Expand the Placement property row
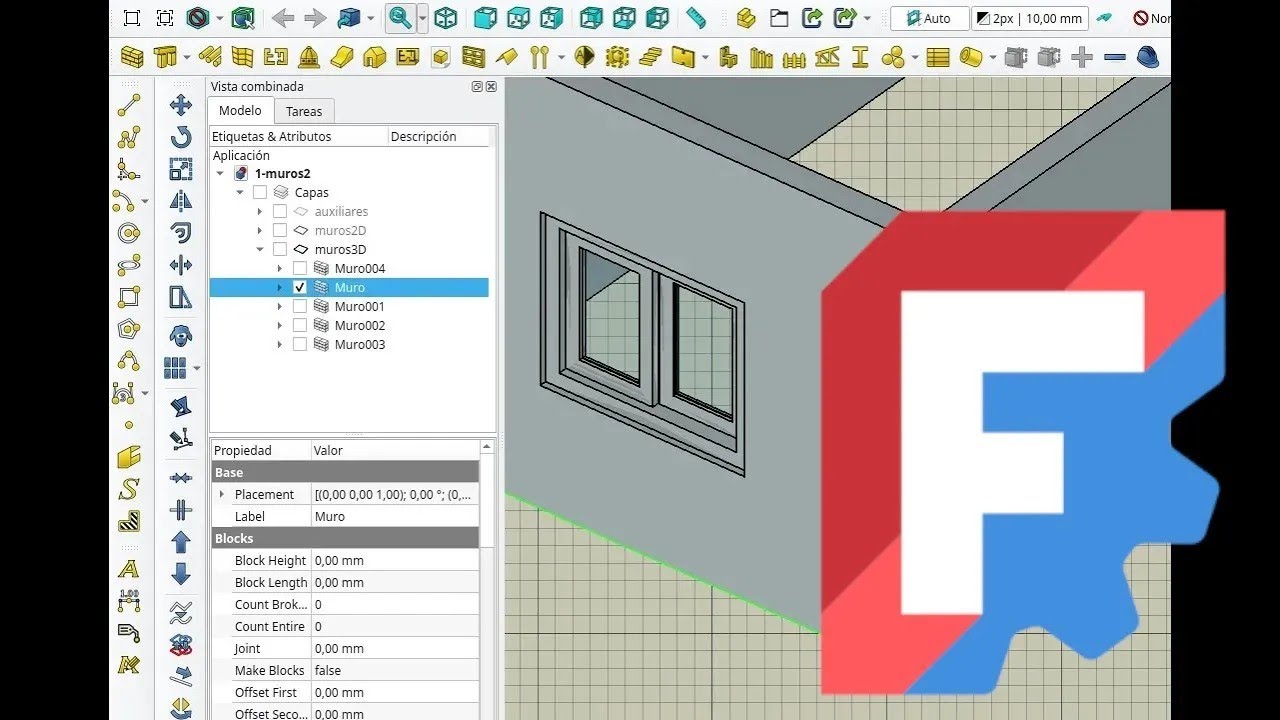The image size is (1280, 720). tap(221, 495)
